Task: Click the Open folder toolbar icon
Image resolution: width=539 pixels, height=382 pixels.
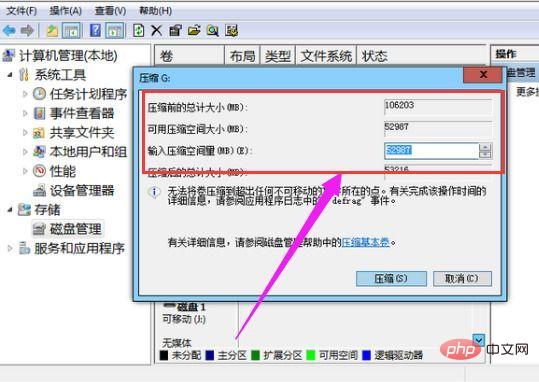Action: click(x=194, y=31)
